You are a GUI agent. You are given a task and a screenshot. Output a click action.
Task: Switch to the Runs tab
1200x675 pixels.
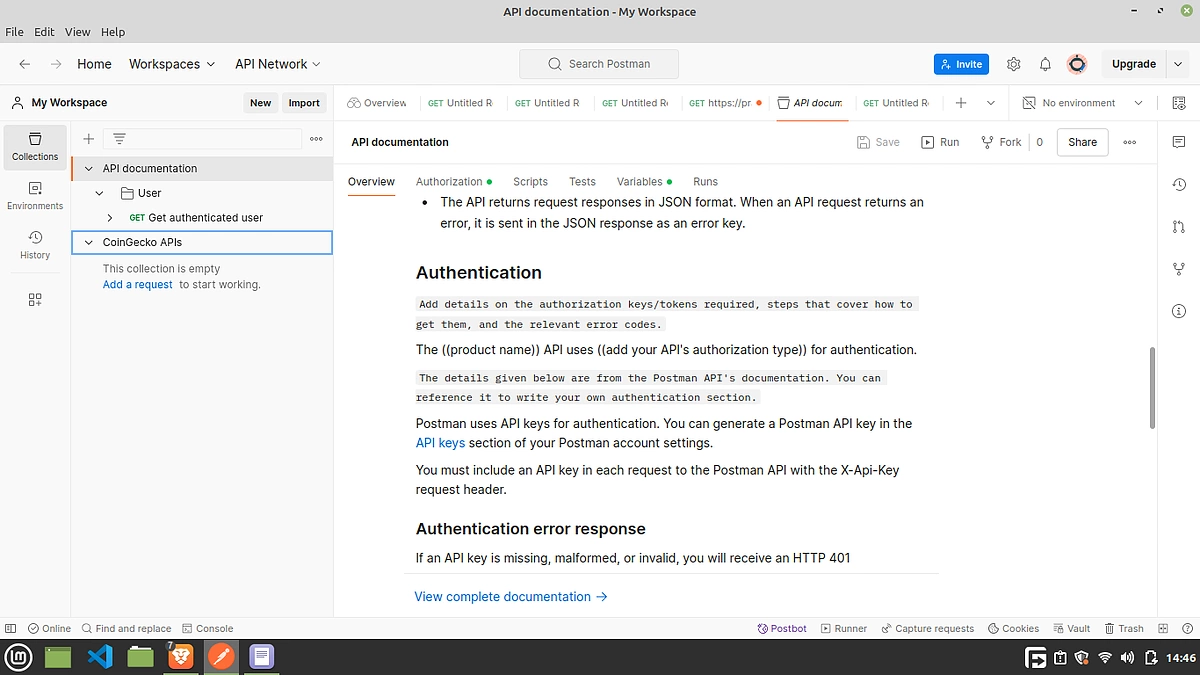(705, 182)
